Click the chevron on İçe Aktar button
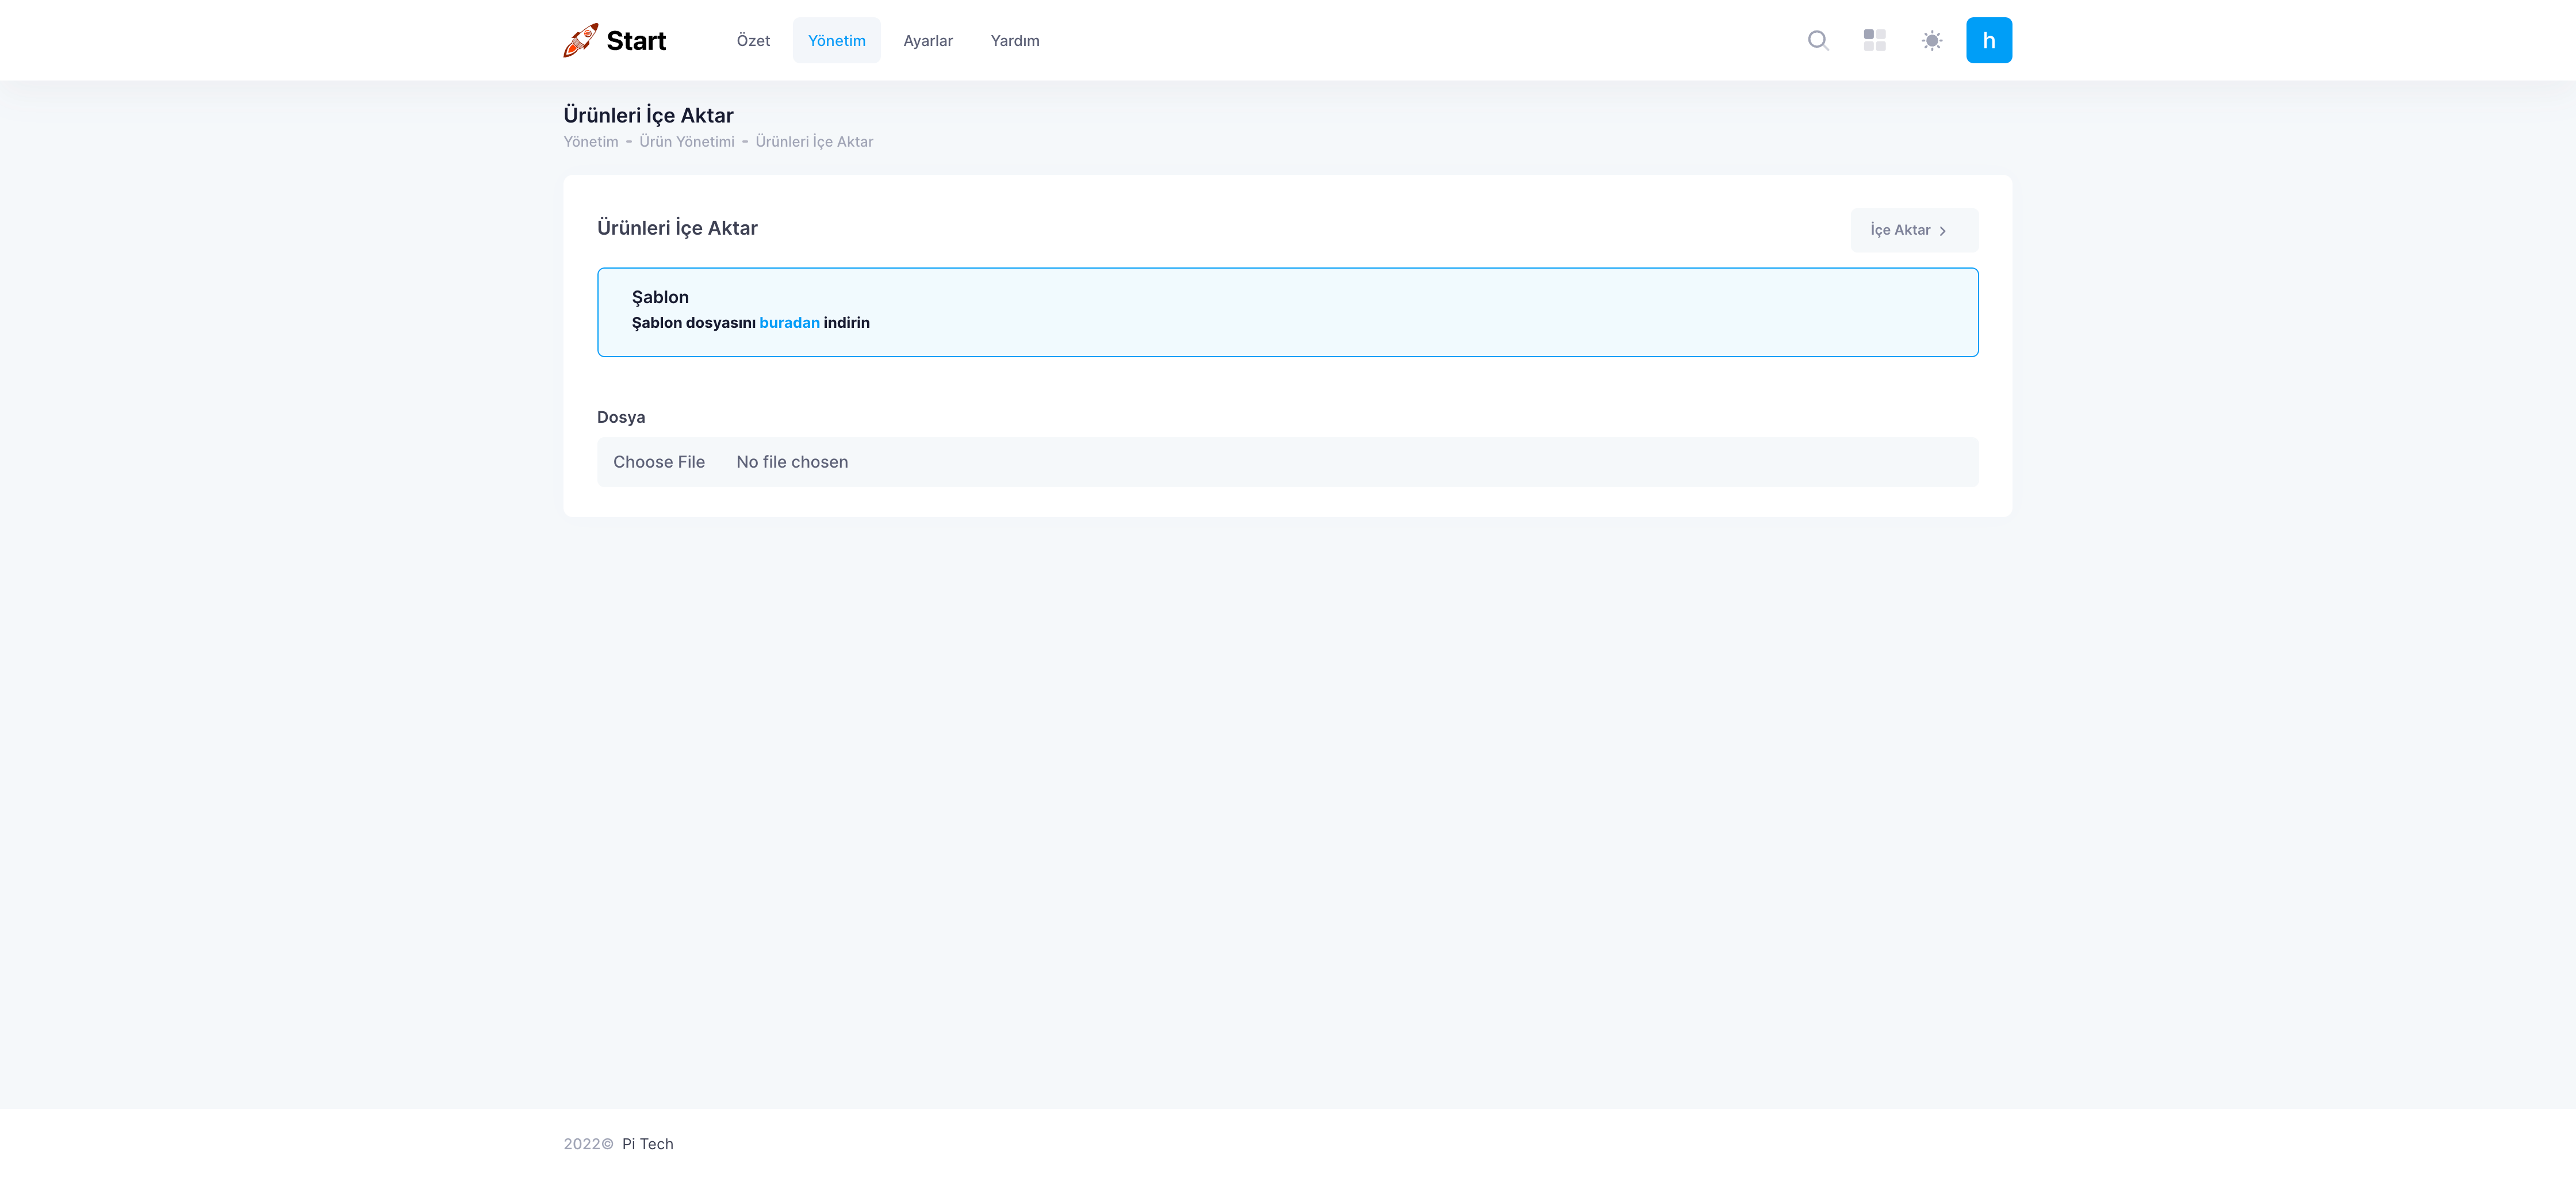The image size is (2576, 1178). point(1942,231)
